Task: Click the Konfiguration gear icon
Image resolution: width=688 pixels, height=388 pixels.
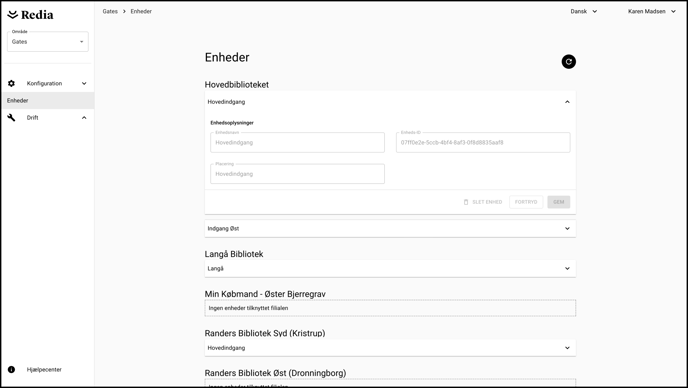Action: tap(11, 83)
